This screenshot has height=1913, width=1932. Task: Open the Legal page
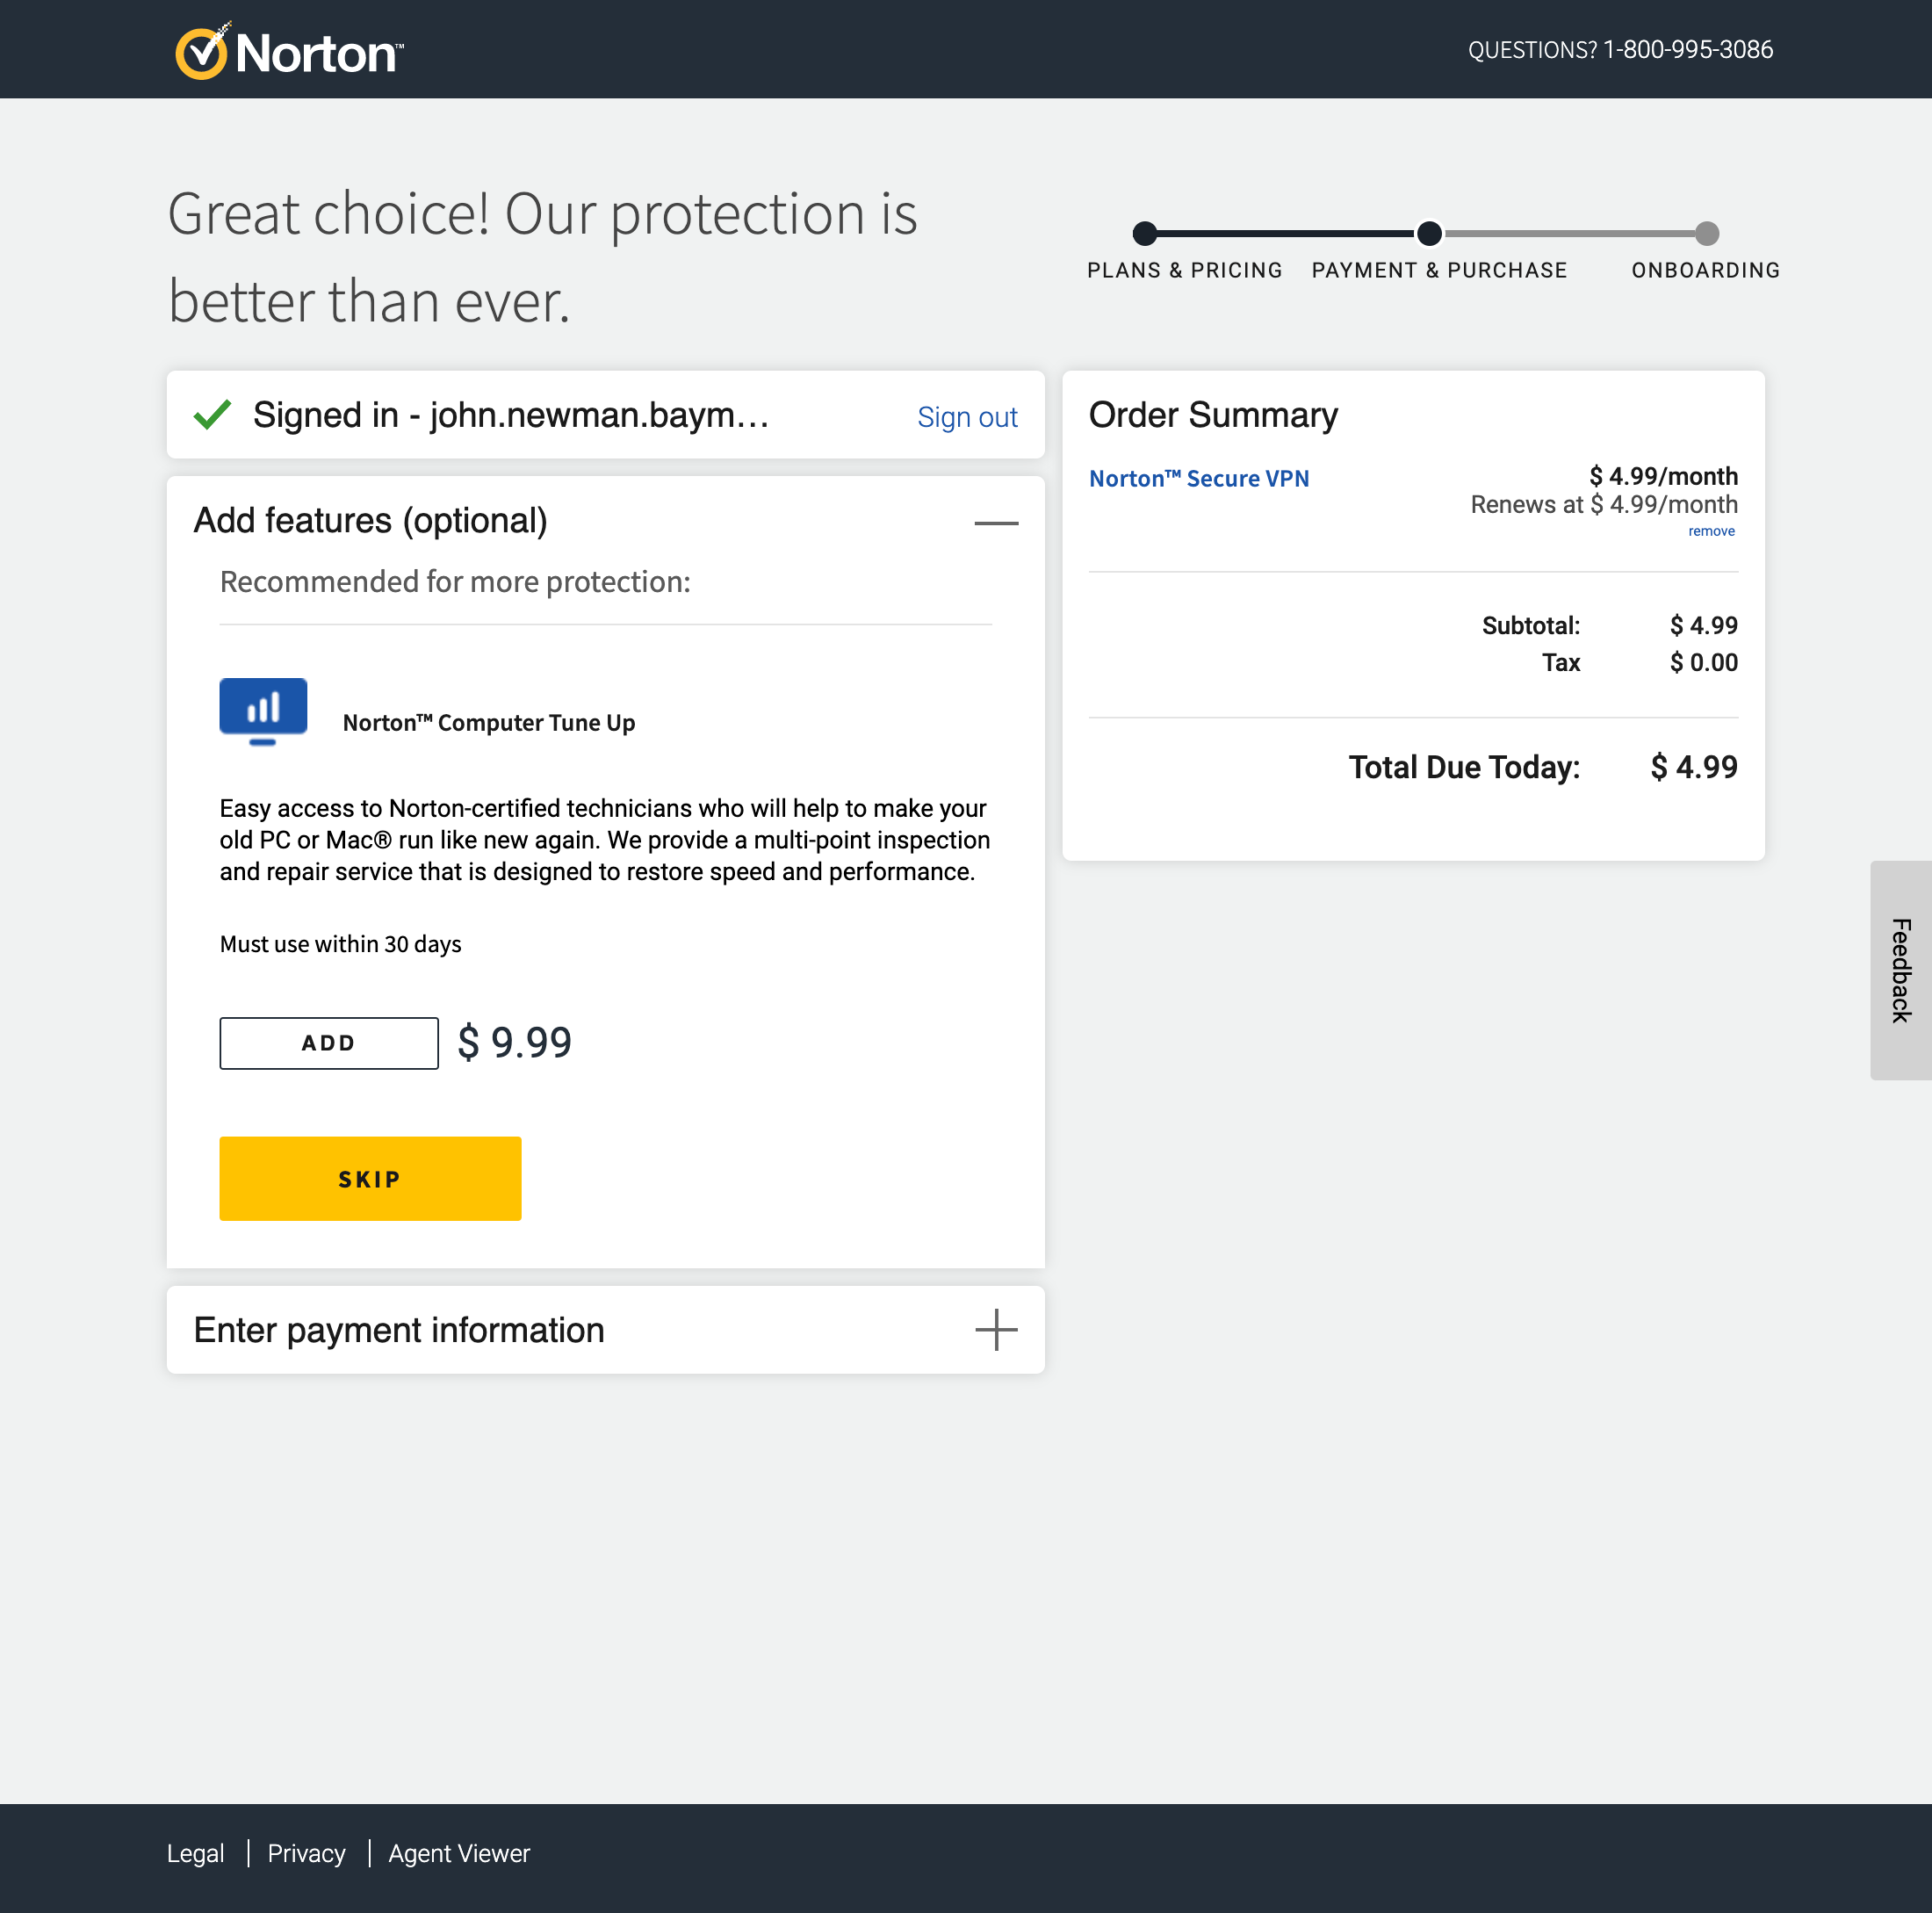coord(196,1853)
